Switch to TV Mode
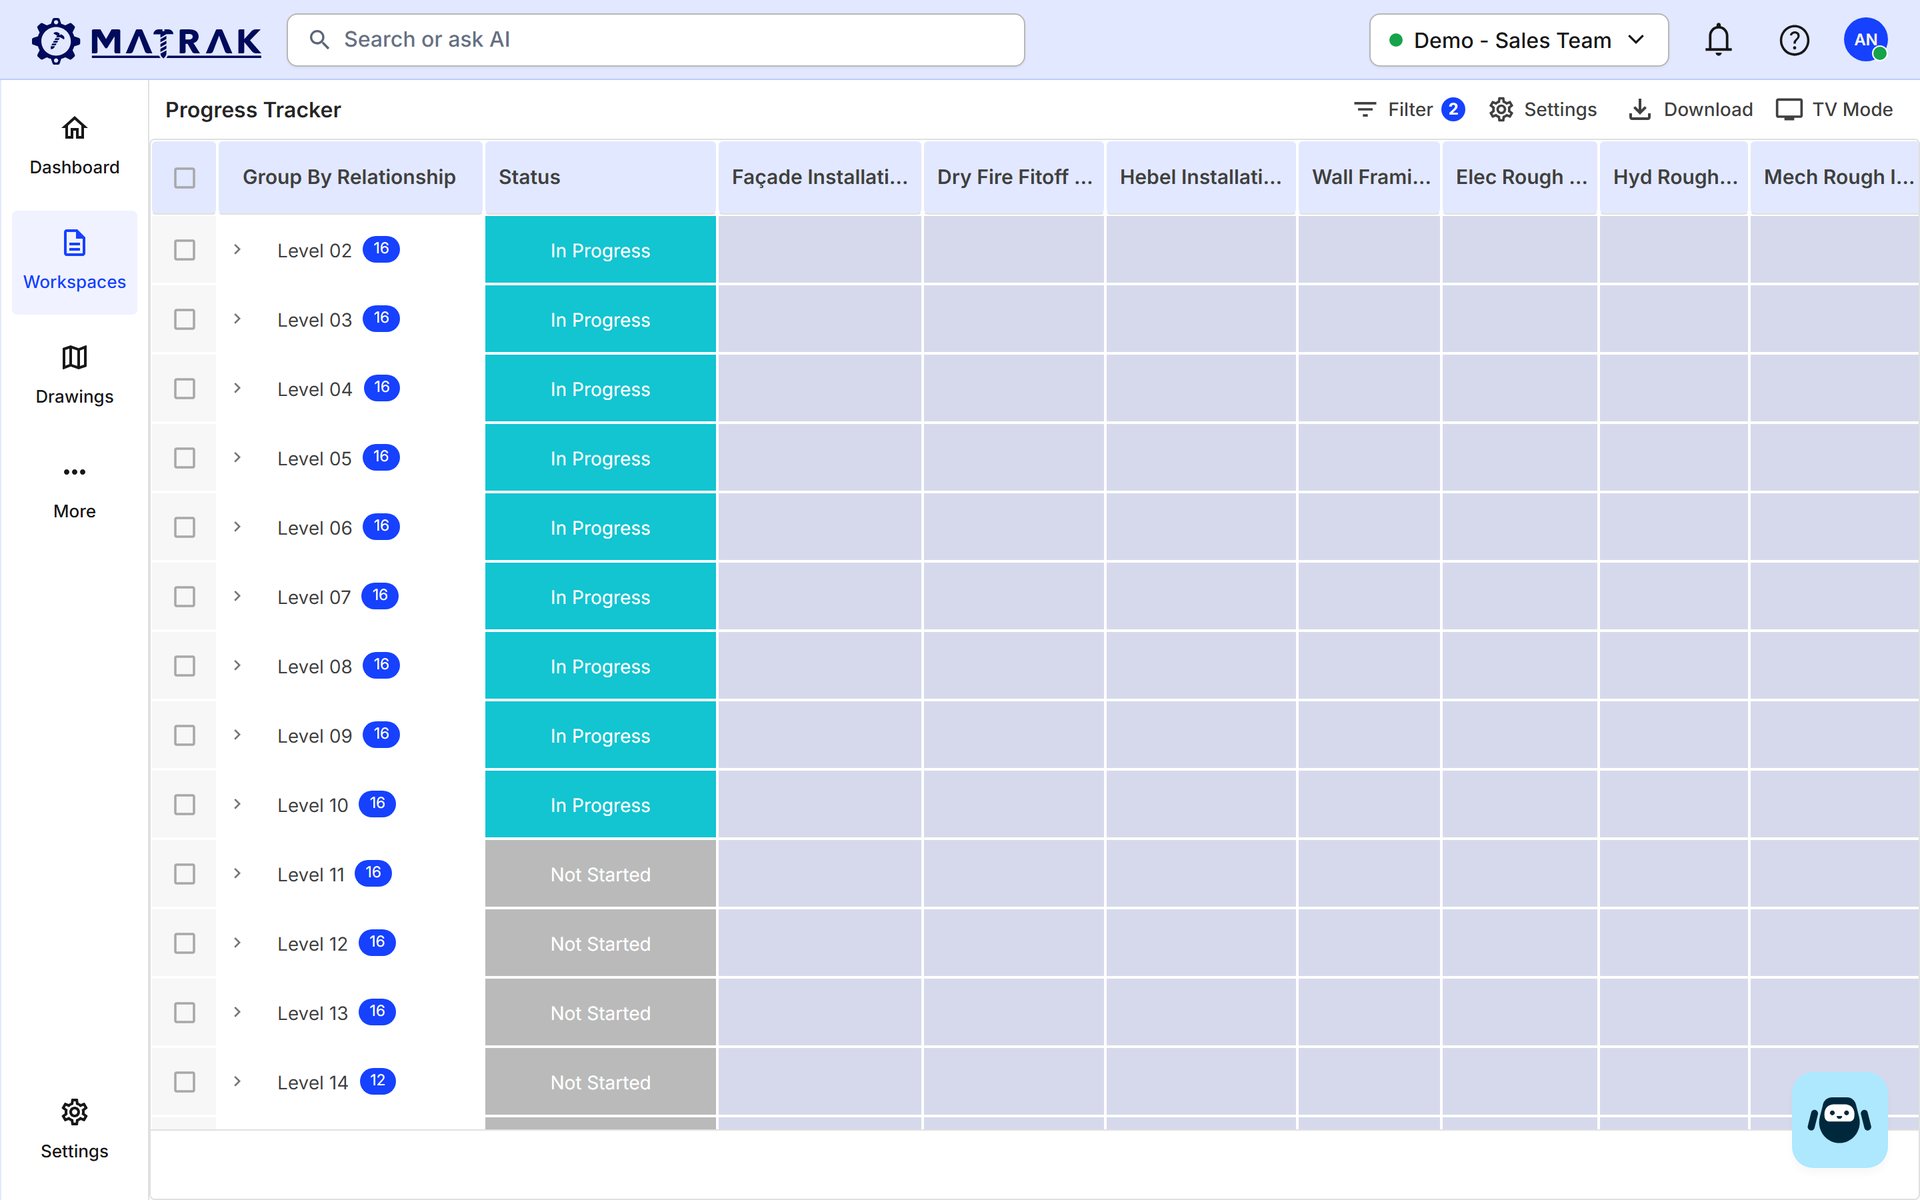1920x1200 pixels. pyautogui.click(x=1834, y=109)
